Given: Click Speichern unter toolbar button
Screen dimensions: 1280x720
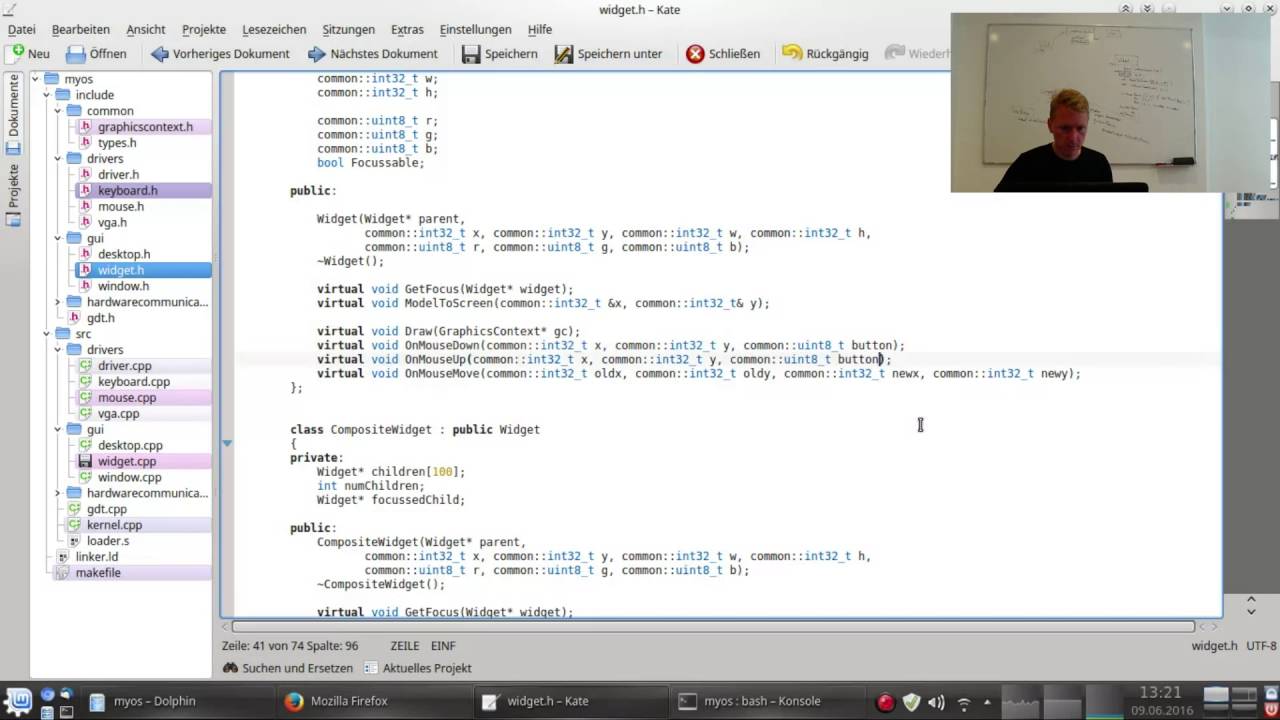Looking at the screenshot, I should pyautogui.click(x=608, y=54).
